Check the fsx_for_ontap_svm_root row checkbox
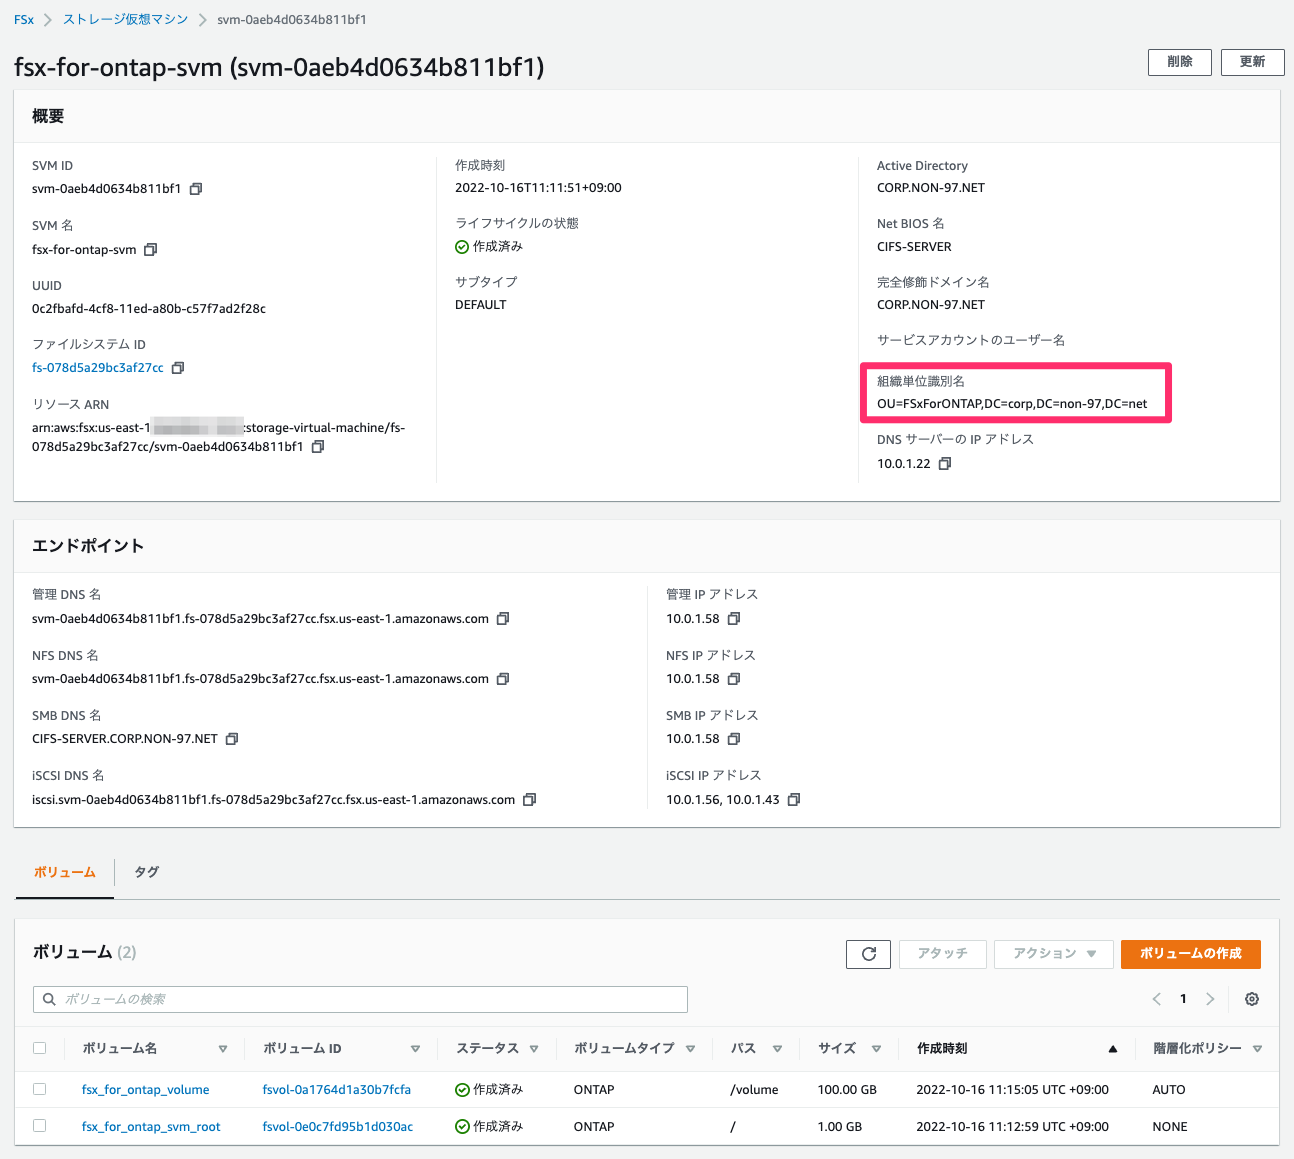 [x=39, y=1125]
